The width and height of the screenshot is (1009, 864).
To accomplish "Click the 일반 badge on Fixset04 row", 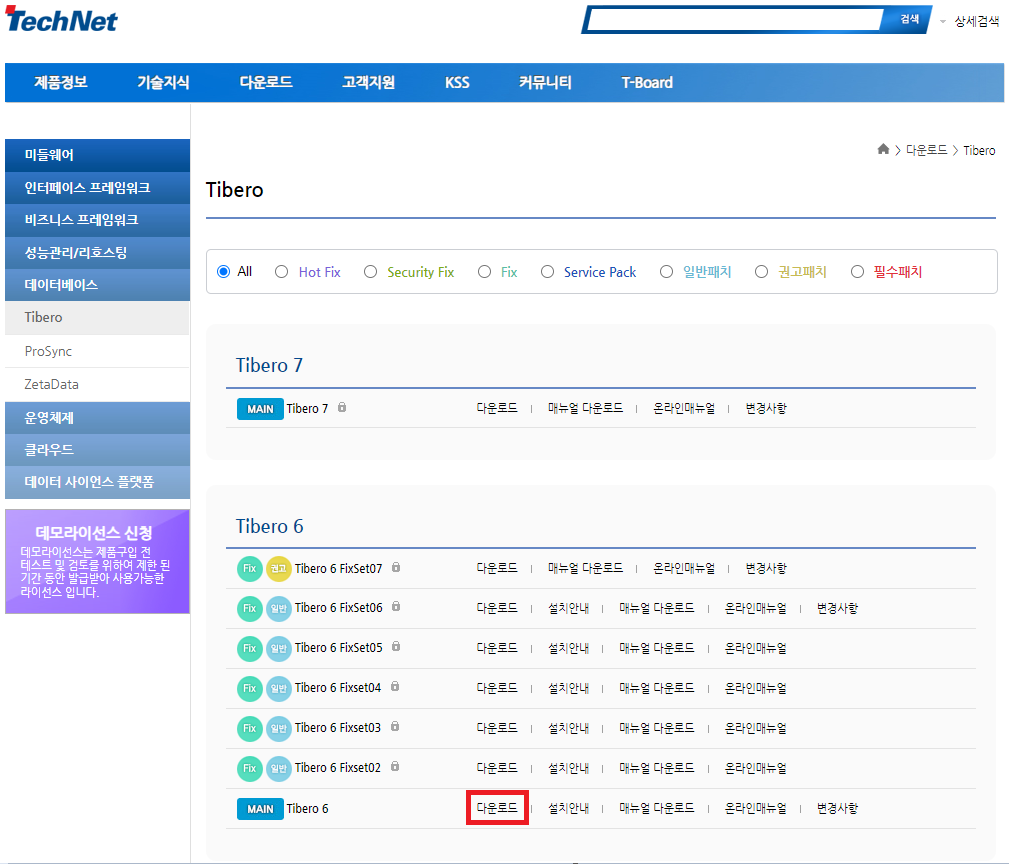I will [279, 688].
